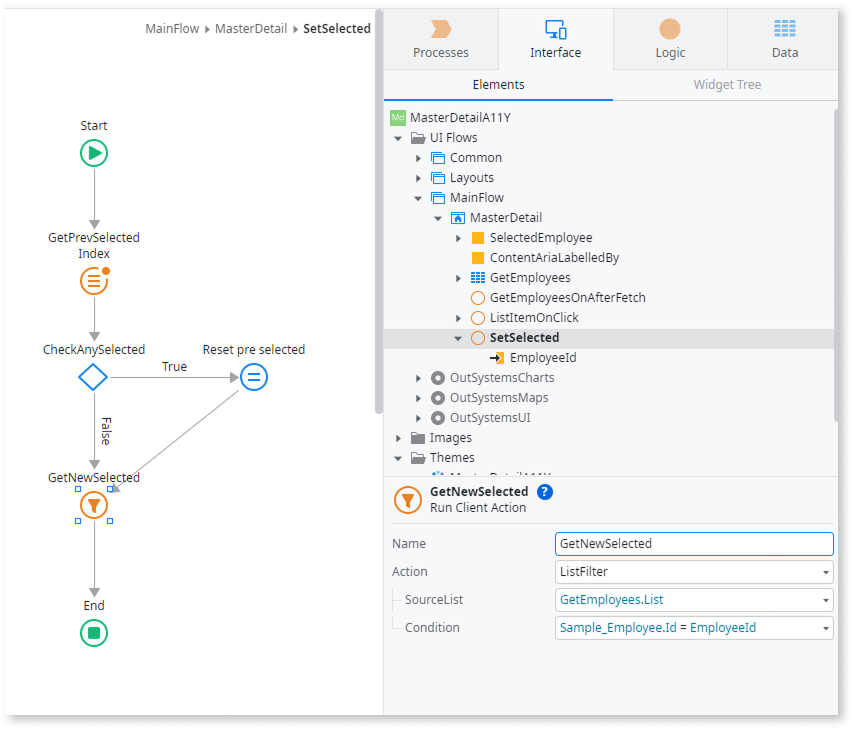The width and height of the screenshot is (853, 730).
Task: Click the UI Flows folder icon
Action: [418, 138]
